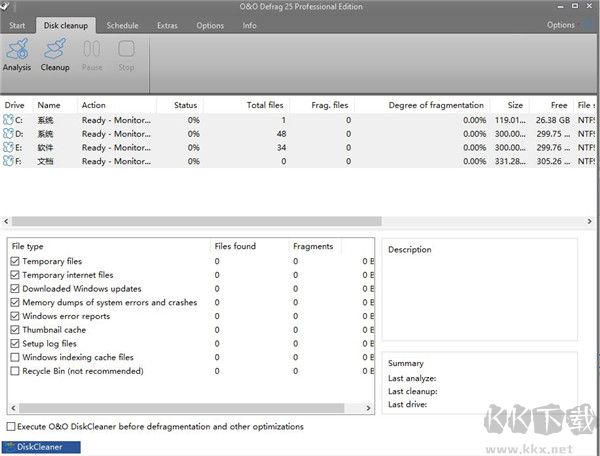
Task: Click the Cleanup broom icon
Action: 55,49
